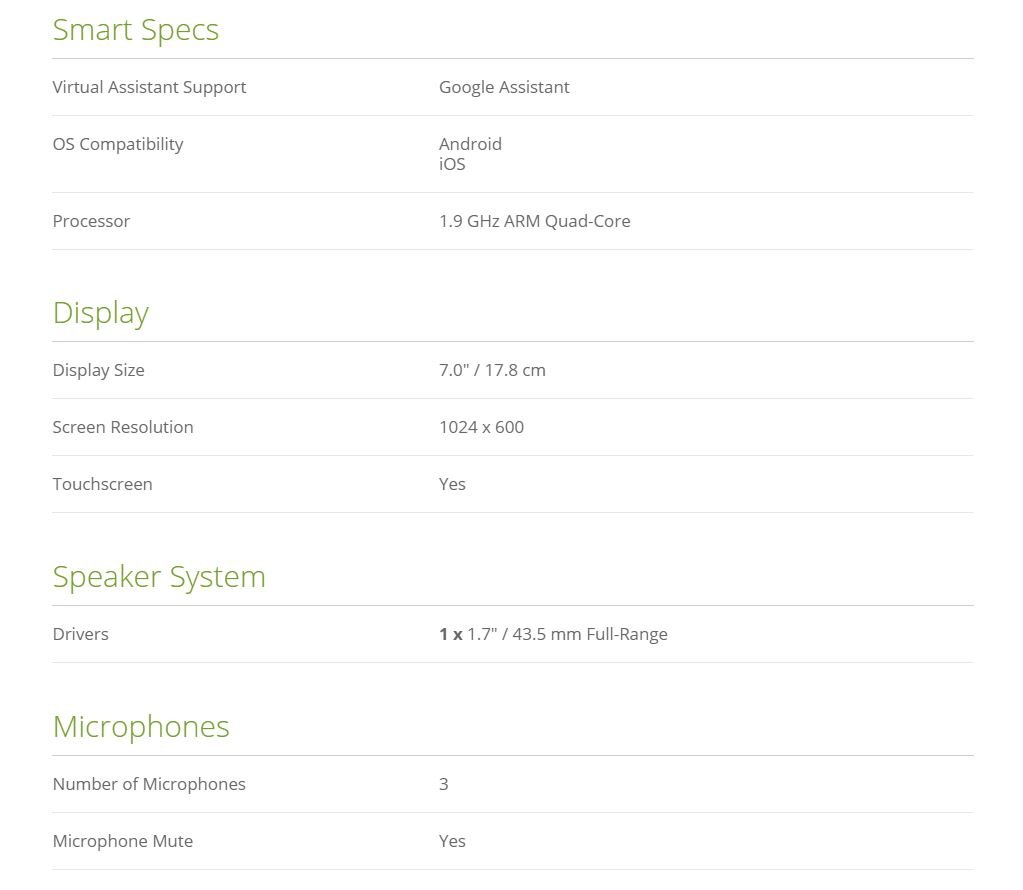Viewport: 1023px width, 890px height.
Task: Select the Google Assistant value text
Action: click(504, 87)
